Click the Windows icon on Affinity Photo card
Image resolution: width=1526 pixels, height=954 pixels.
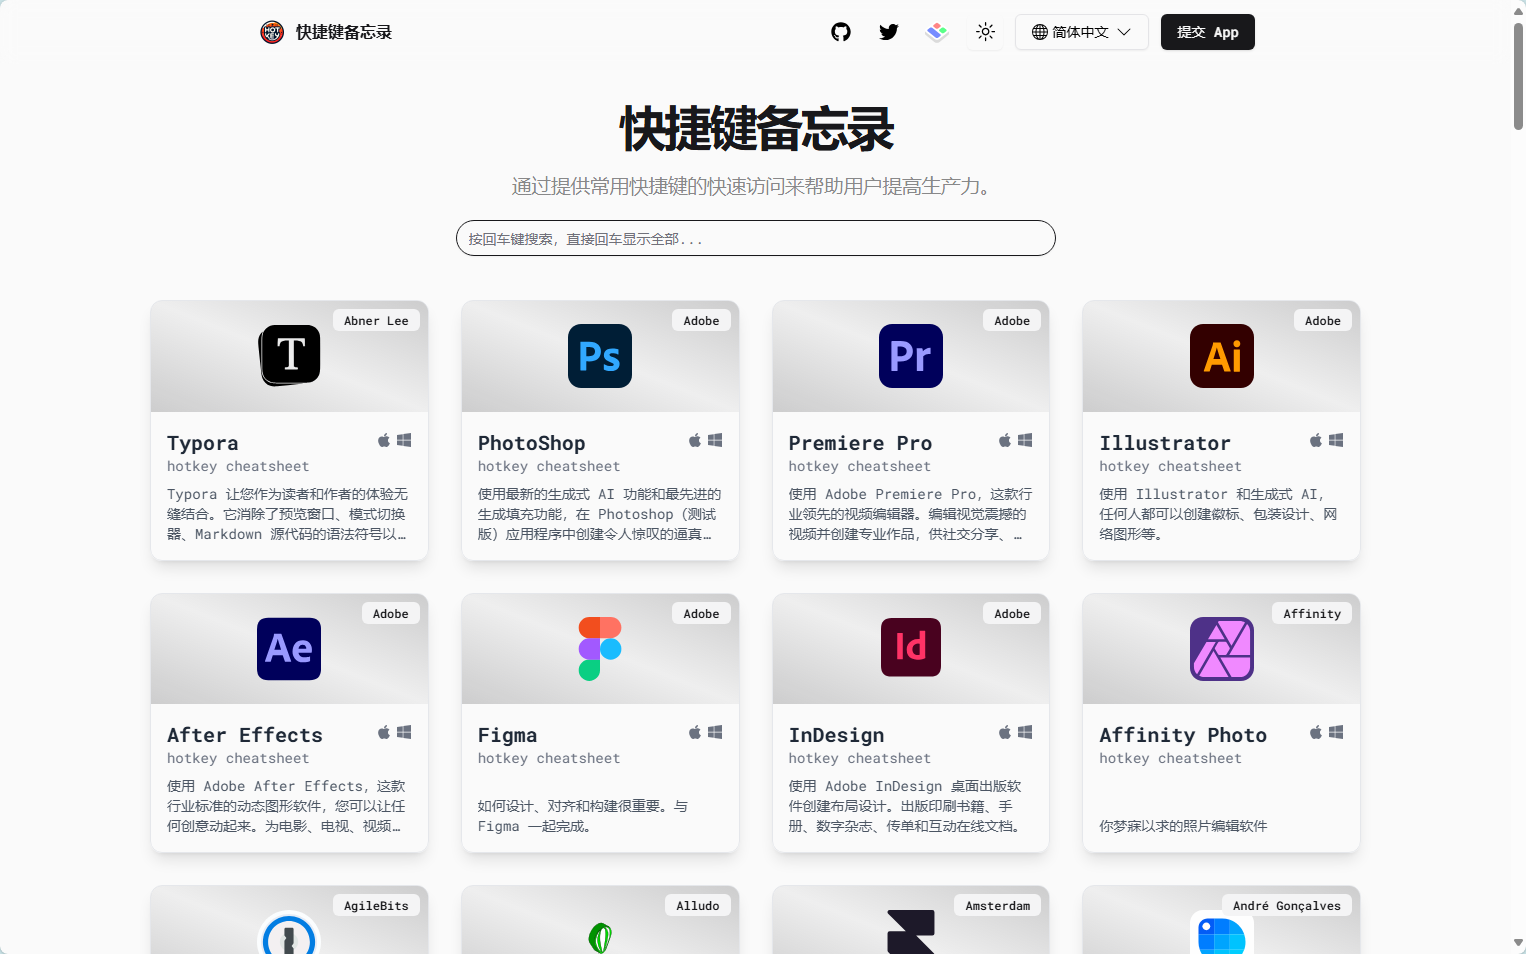pyautogui.click(x=1336, y=732)
